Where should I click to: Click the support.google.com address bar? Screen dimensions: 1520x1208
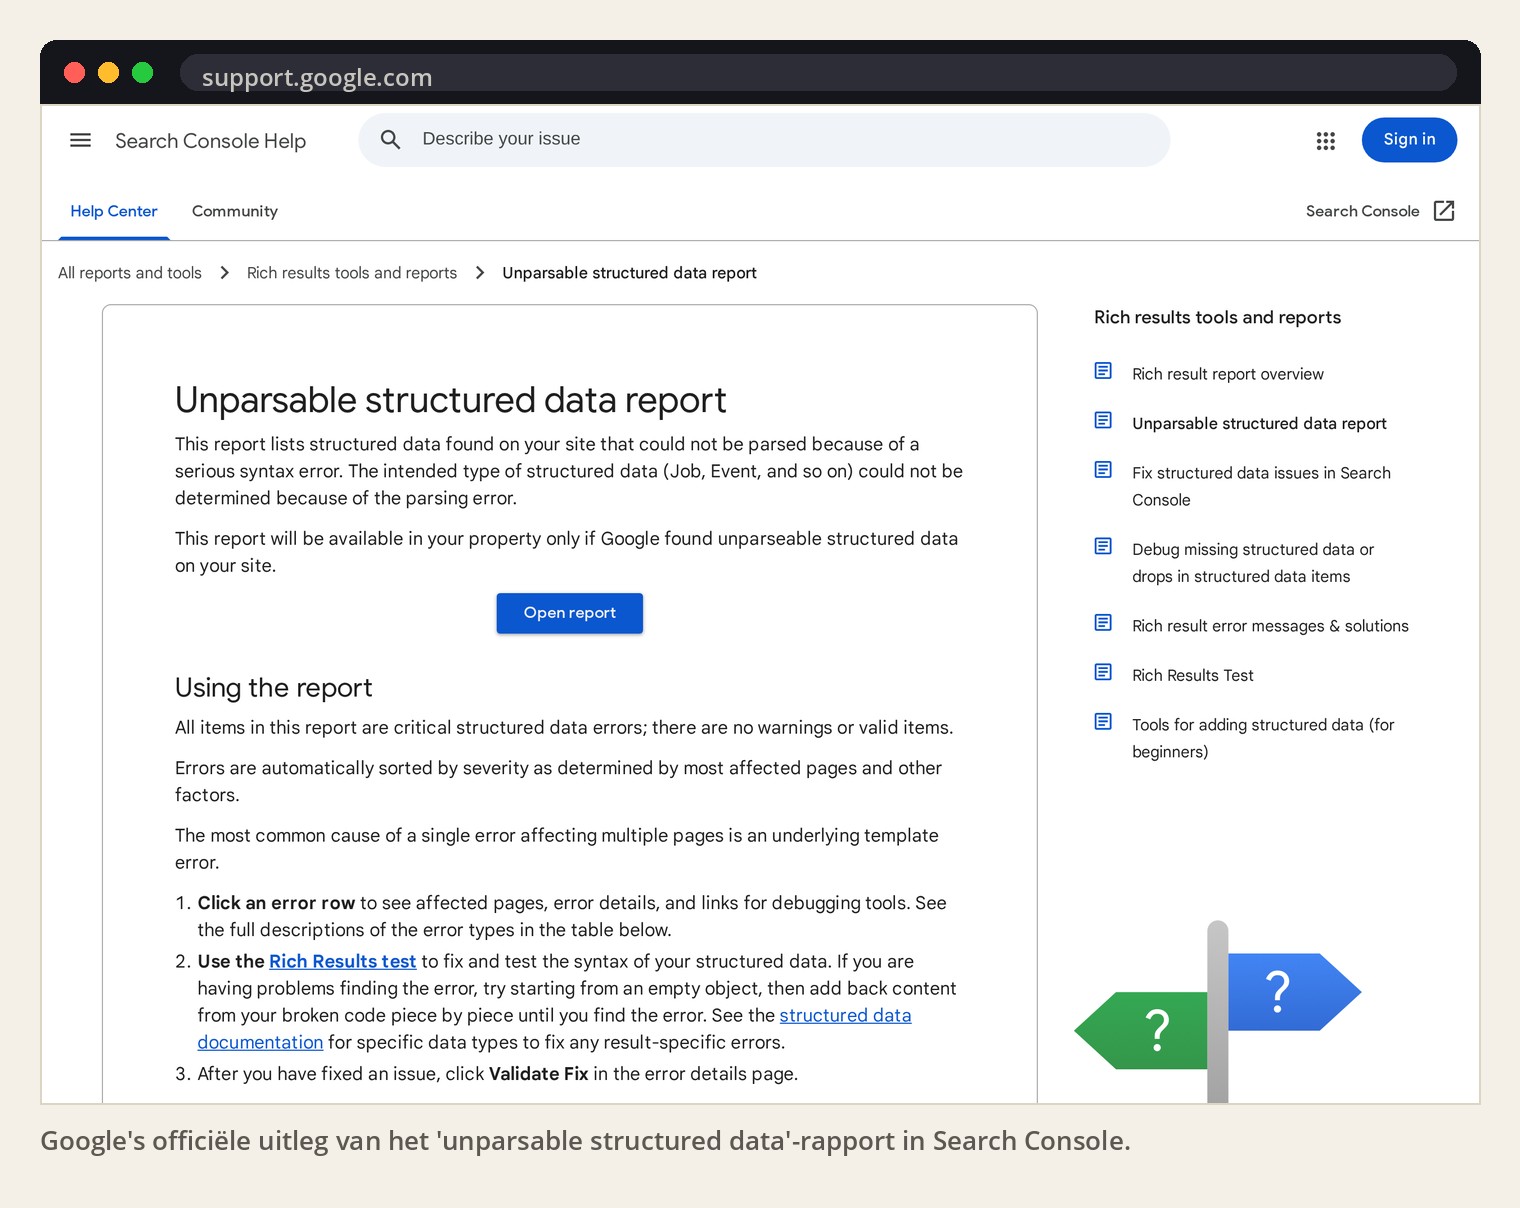pyautogui.click(x=818, y=73)
